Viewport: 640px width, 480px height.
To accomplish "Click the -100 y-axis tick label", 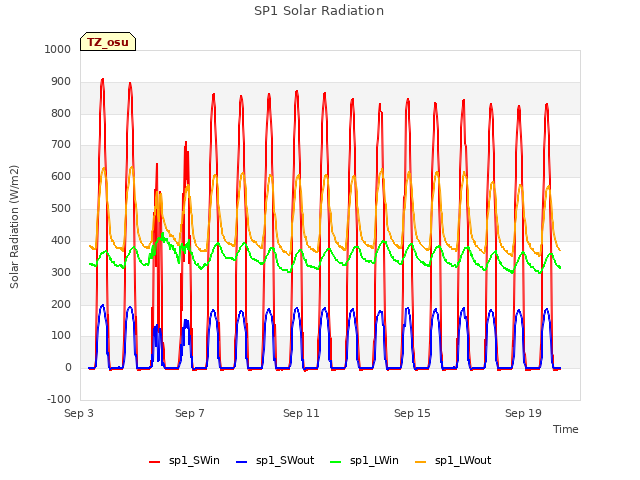I will 59,399.
